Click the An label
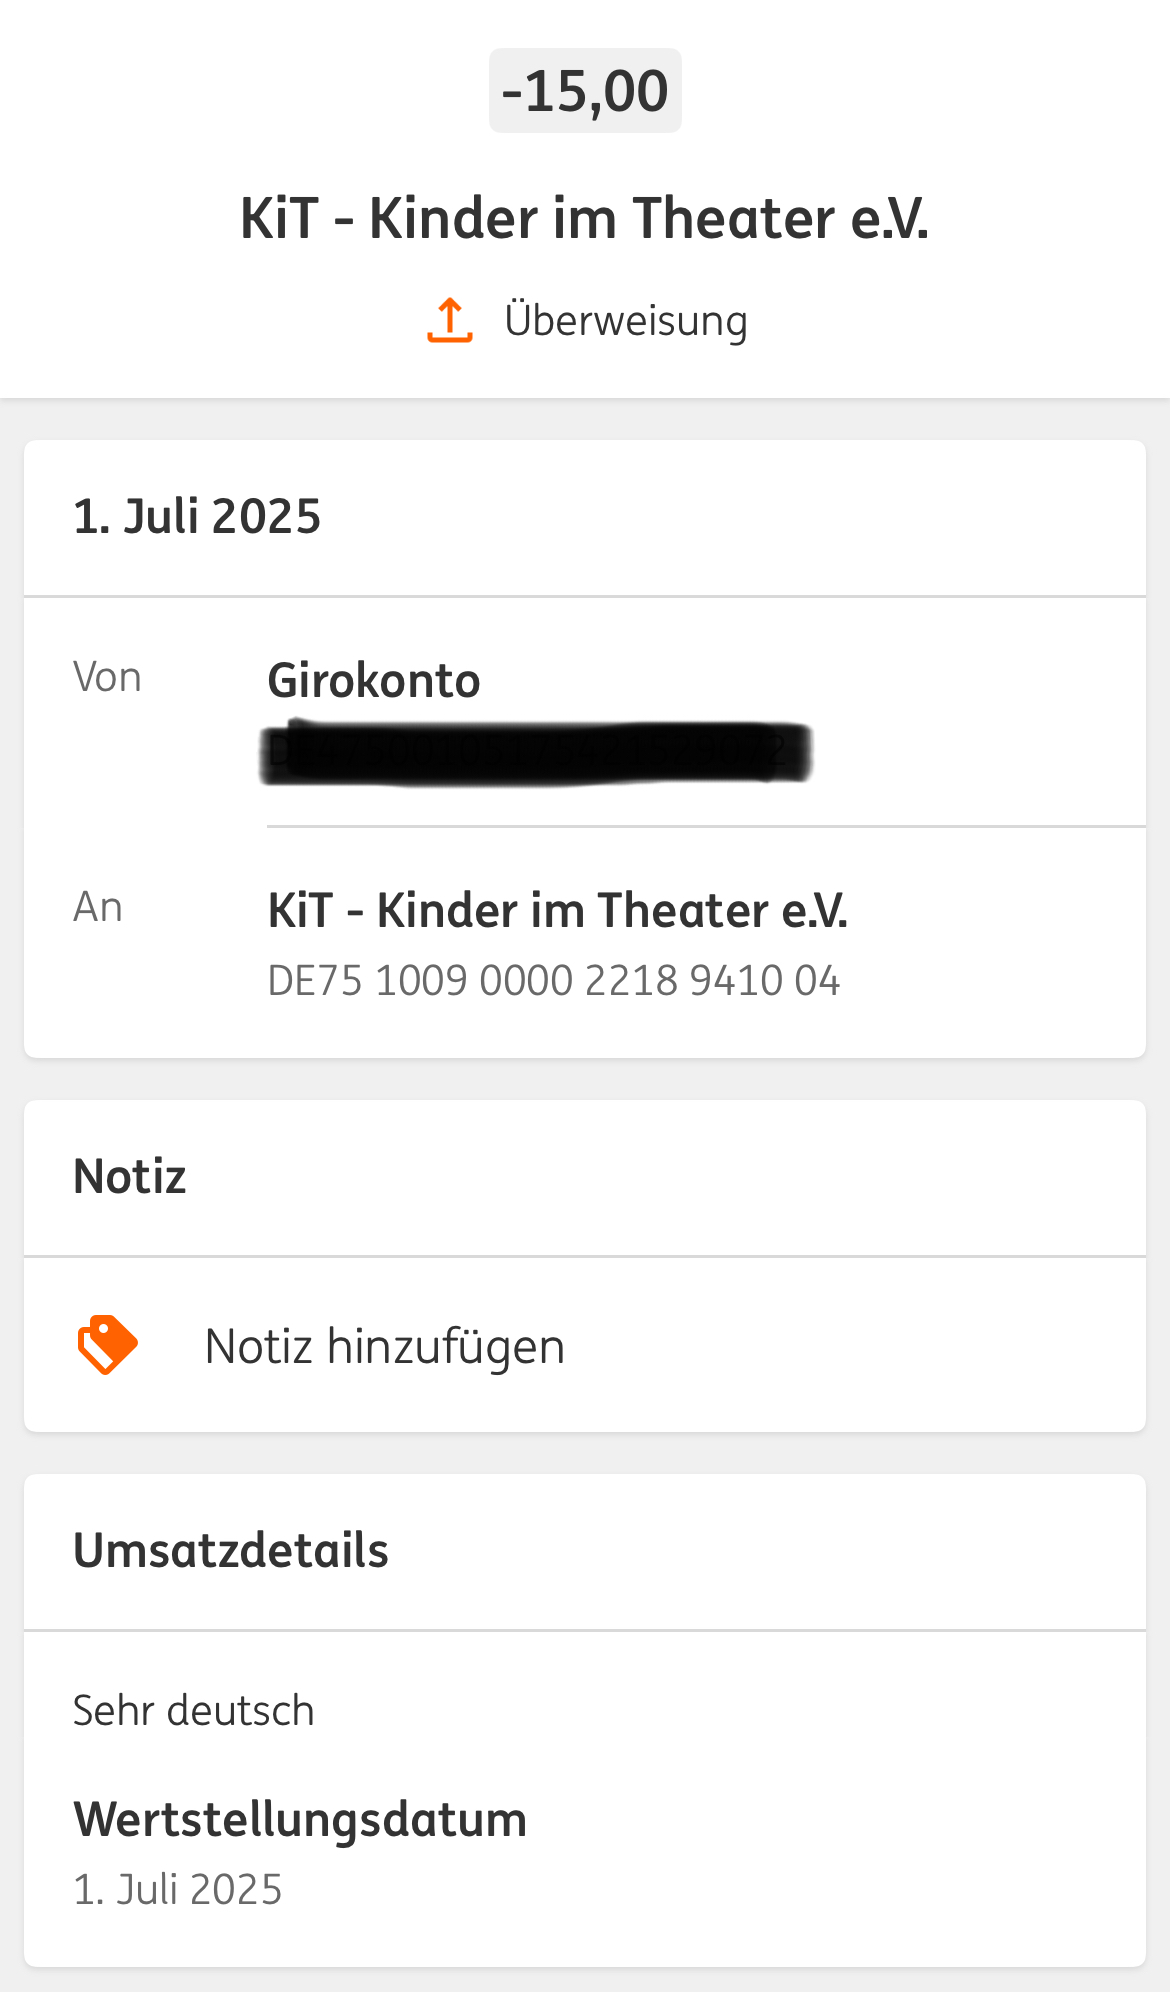 [98, 908]
